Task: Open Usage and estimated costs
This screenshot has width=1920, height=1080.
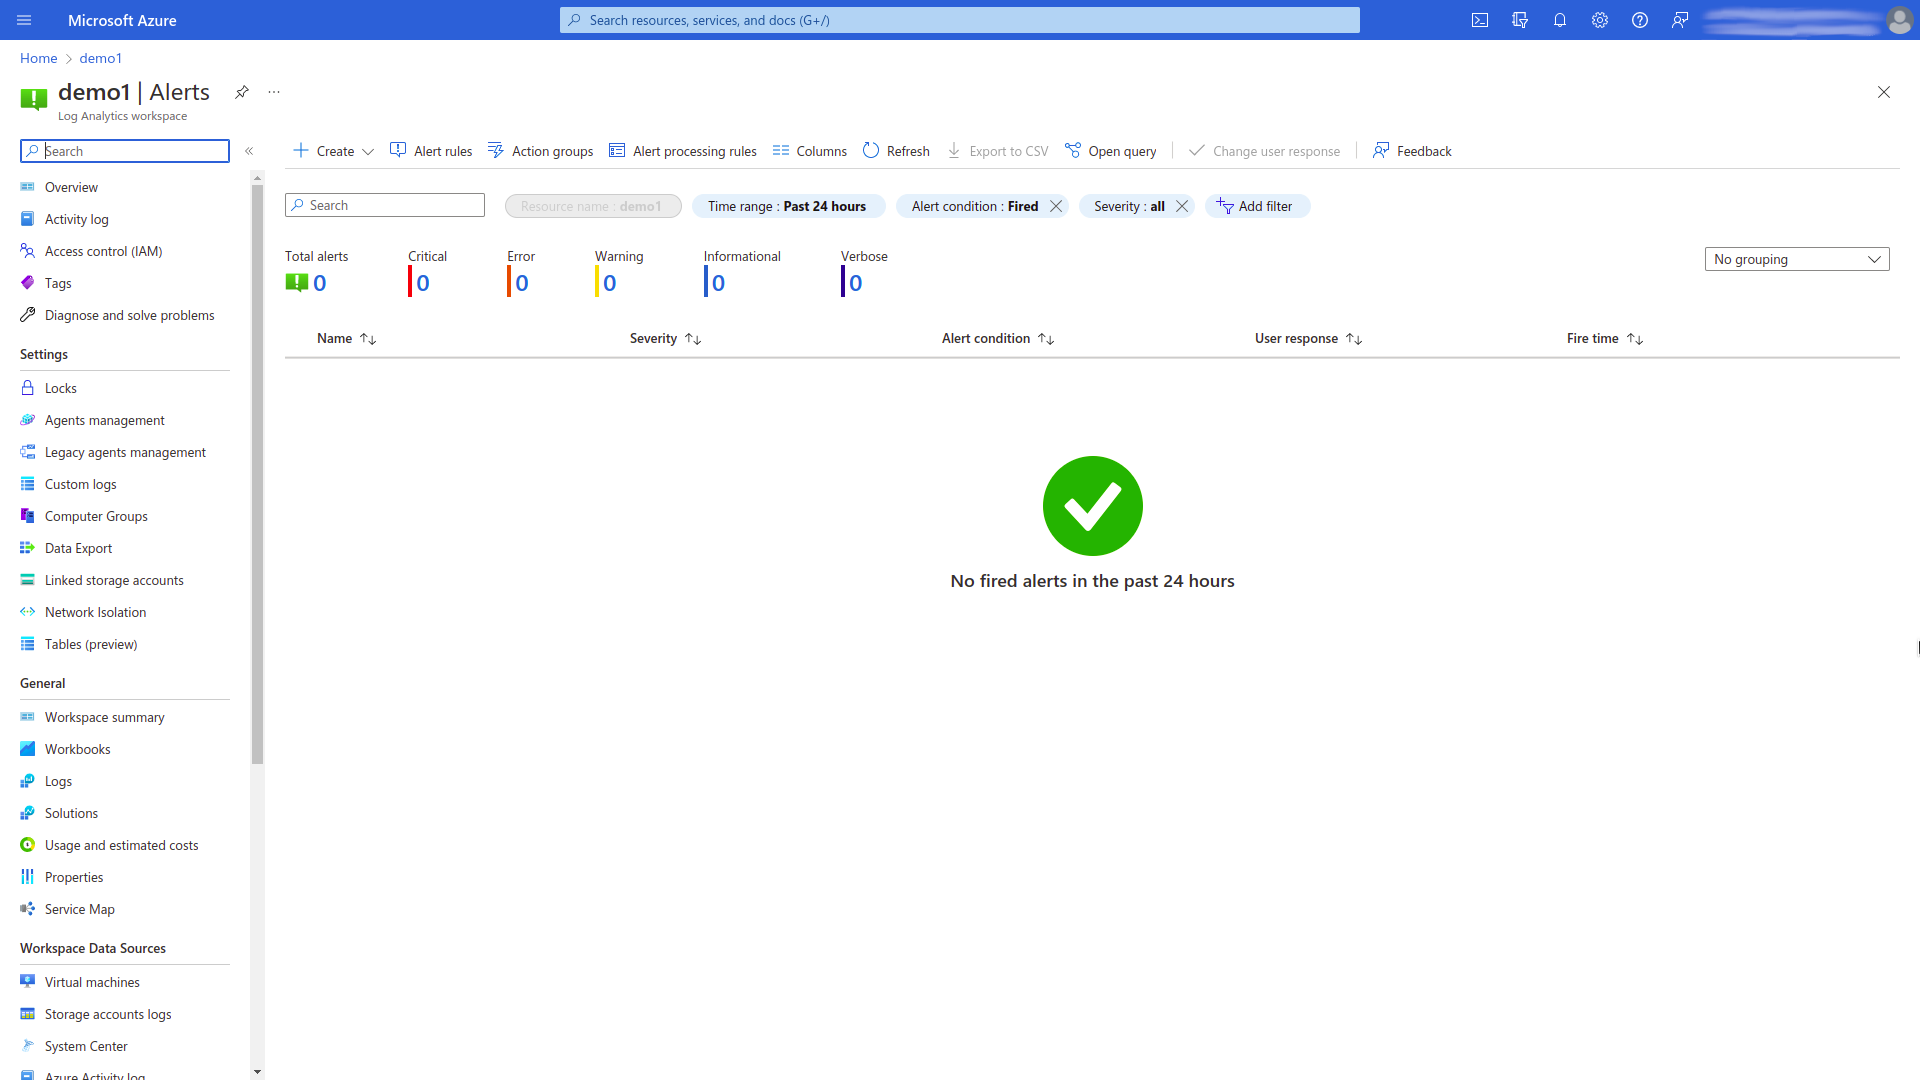Action: (125, 845)
